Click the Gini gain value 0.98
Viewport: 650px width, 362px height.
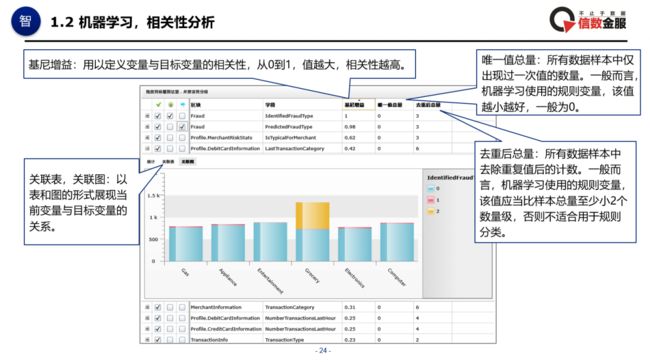[349, 127]
